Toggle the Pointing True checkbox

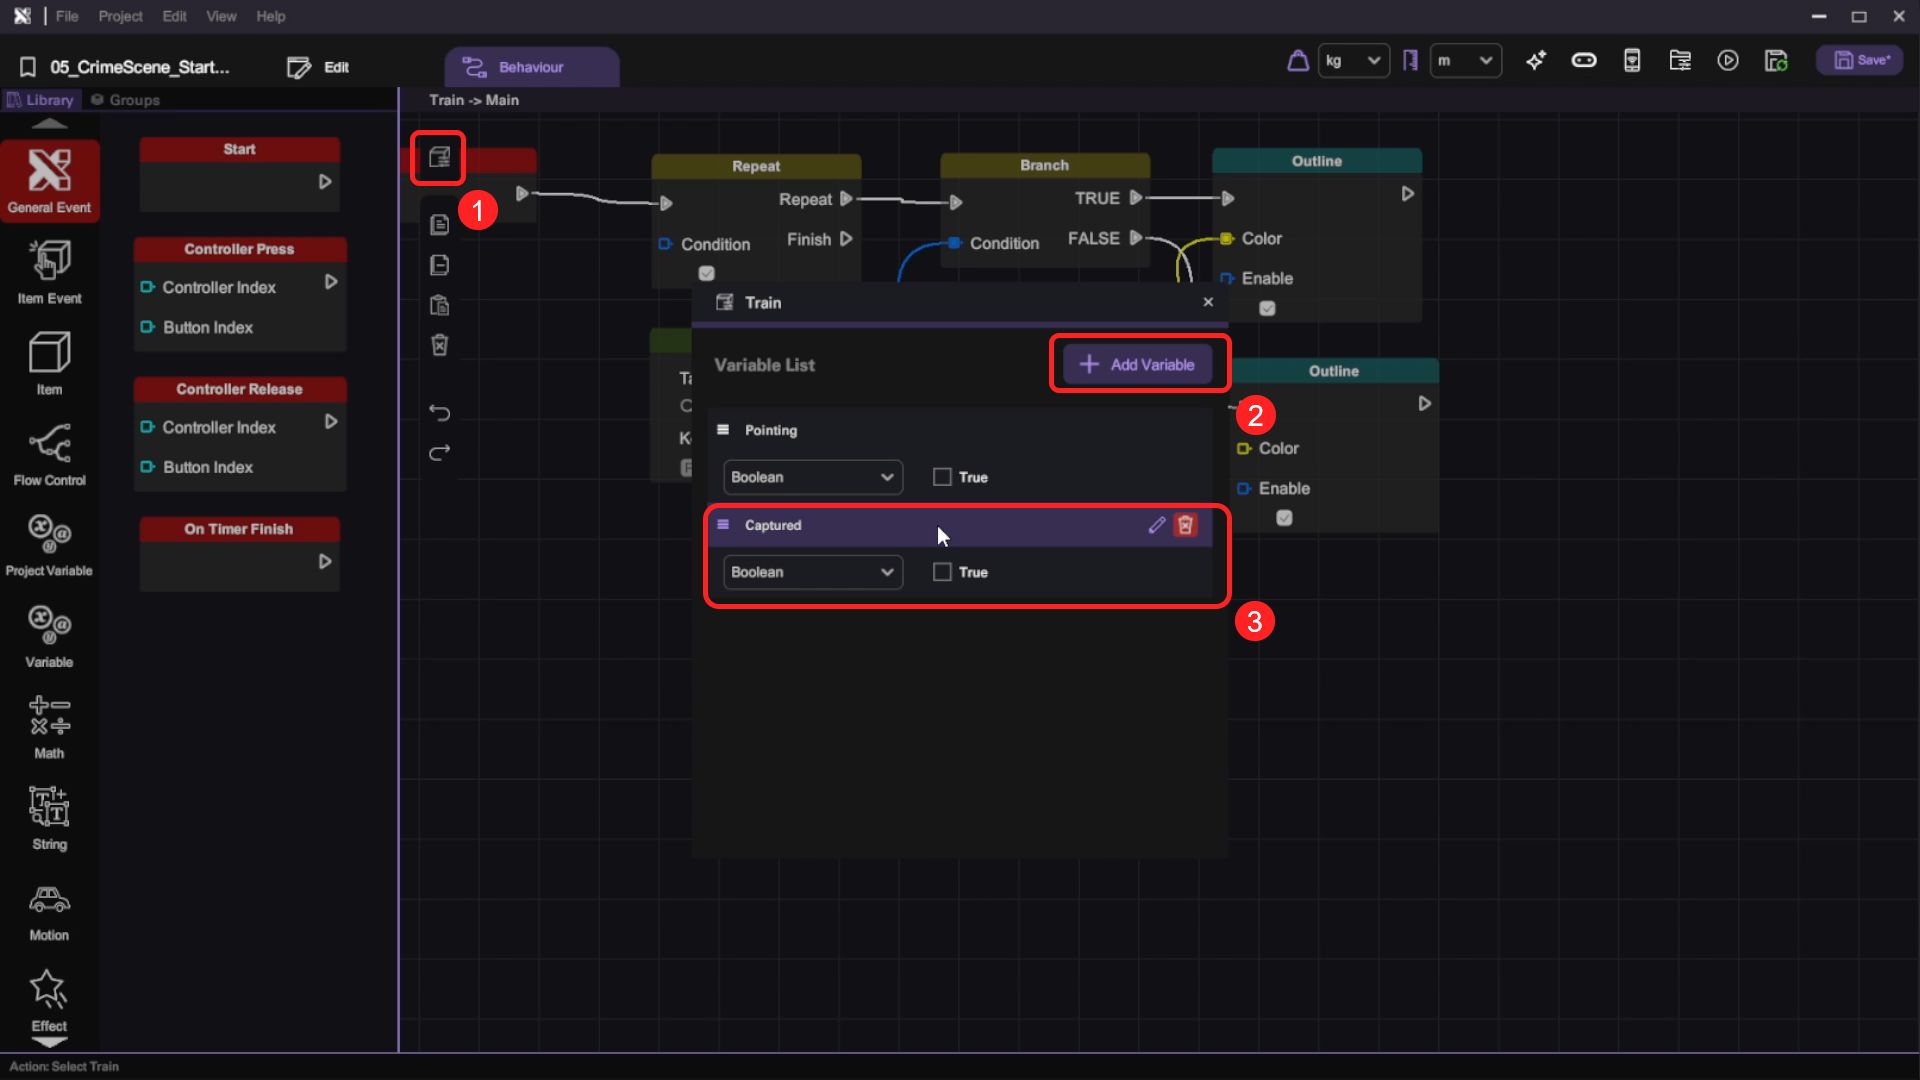[x=942, y=477]
